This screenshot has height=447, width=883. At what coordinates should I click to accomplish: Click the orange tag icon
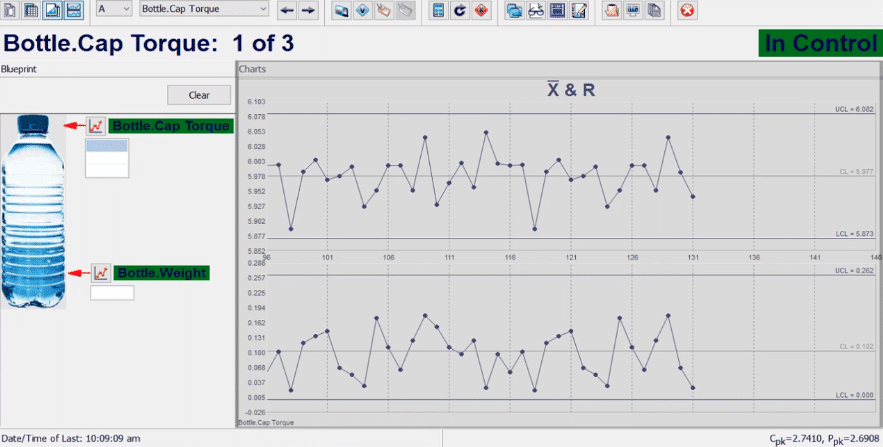coord(383,10)
